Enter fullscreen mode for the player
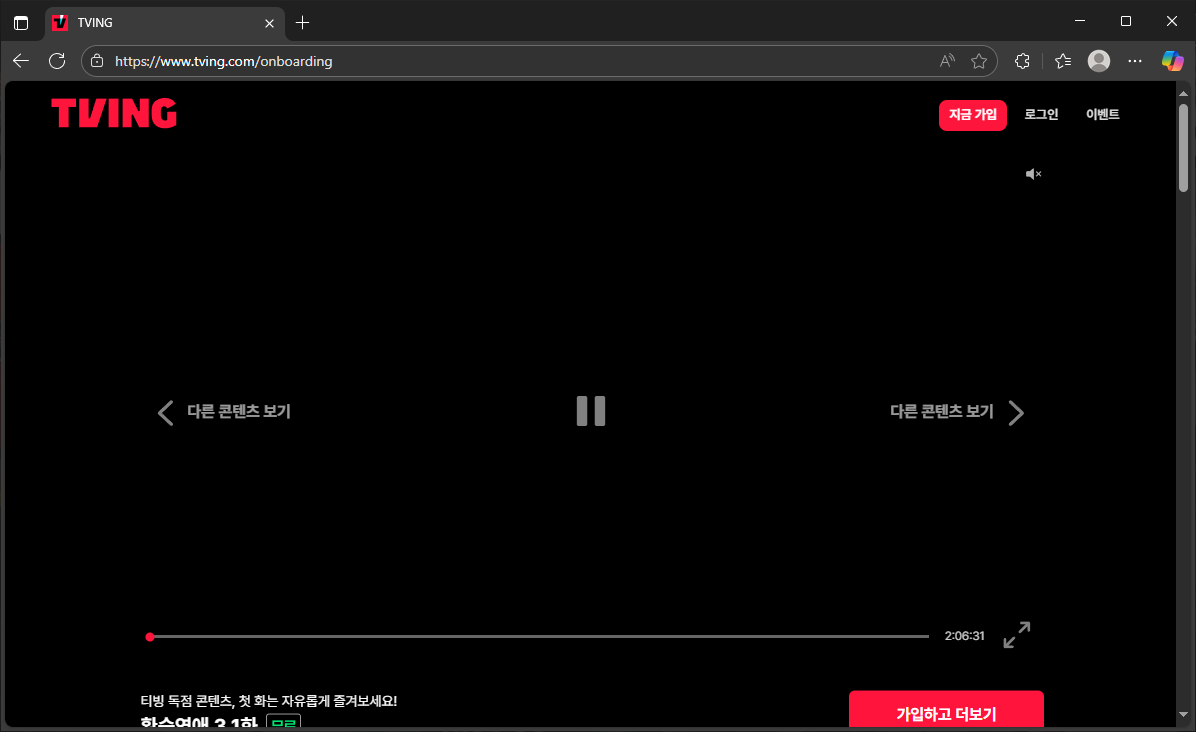The height and width of the screenshot is (732, 1196). (1016, 635)
